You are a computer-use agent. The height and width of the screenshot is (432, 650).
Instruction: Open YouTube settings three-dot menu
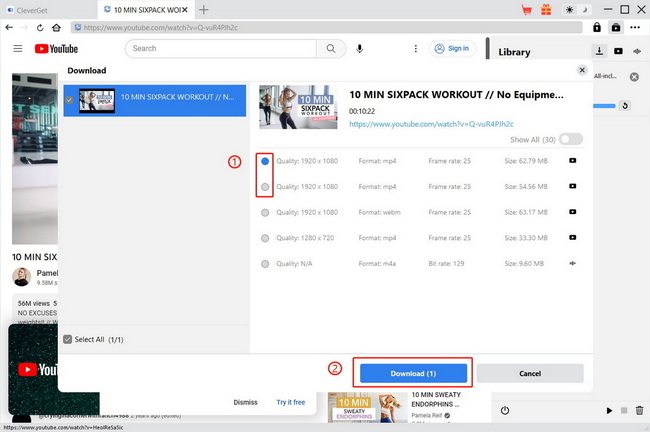416,48
